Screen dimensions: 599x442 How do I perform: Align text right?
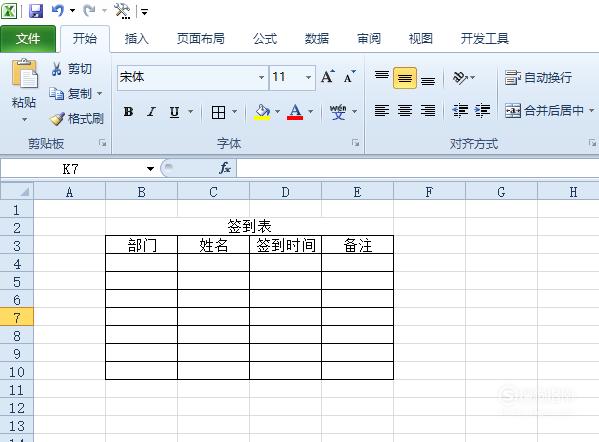coord(428,111)
